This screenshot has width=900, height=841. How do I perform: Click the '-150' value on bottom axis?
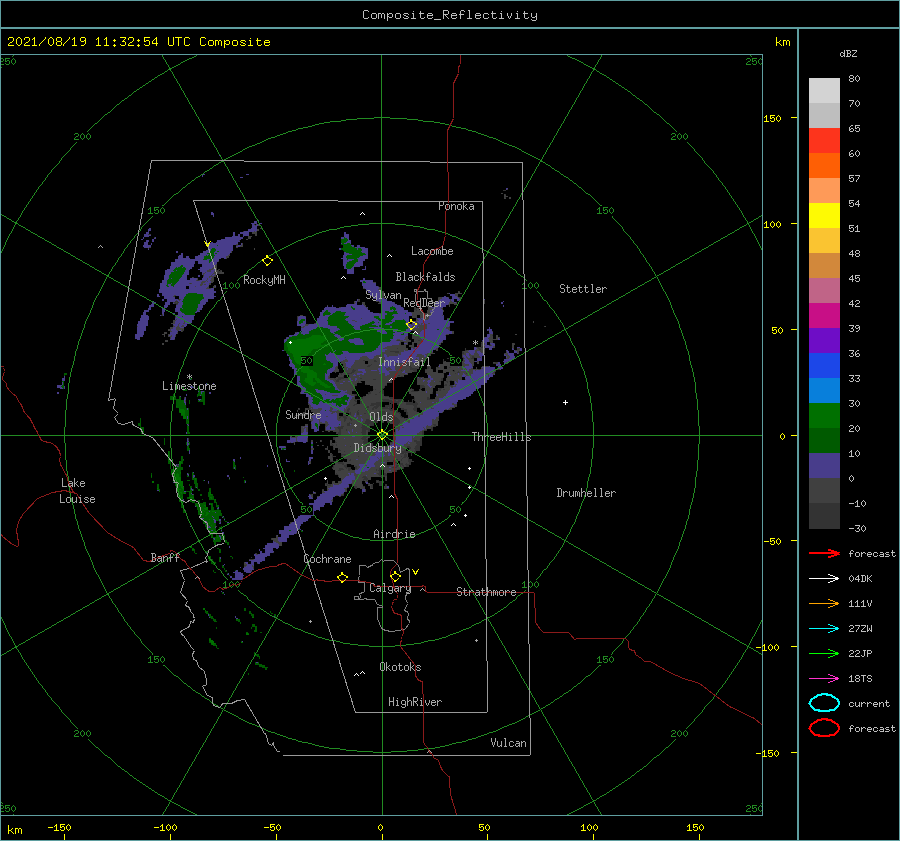(x=59, y=827)
